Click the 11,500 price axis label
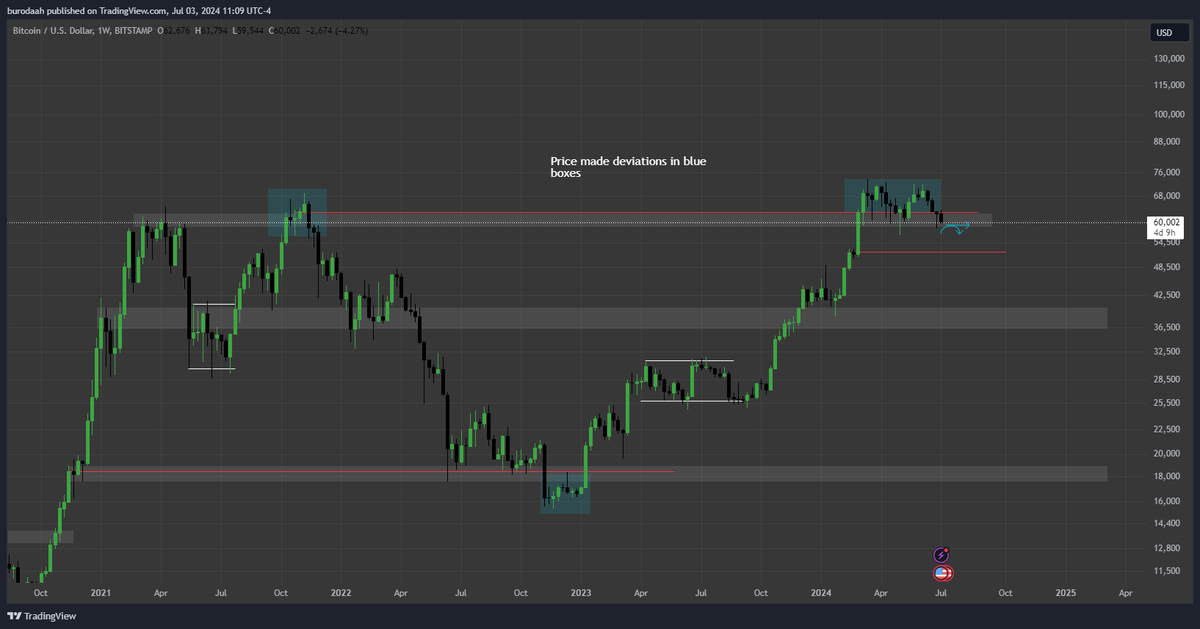This screenshot has width=1200, height=629. pos(1166,571)
